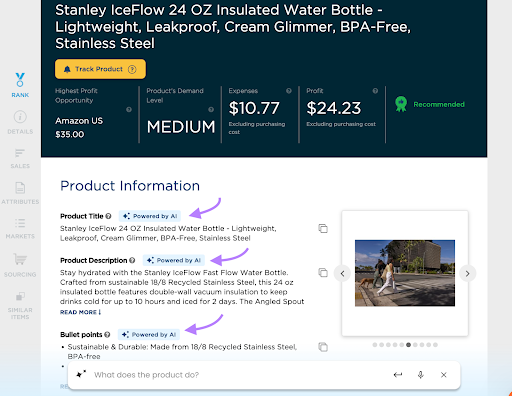Click help icon next to Bullet points
Viewport: 512px width, 396px height.
pos(107,334)
